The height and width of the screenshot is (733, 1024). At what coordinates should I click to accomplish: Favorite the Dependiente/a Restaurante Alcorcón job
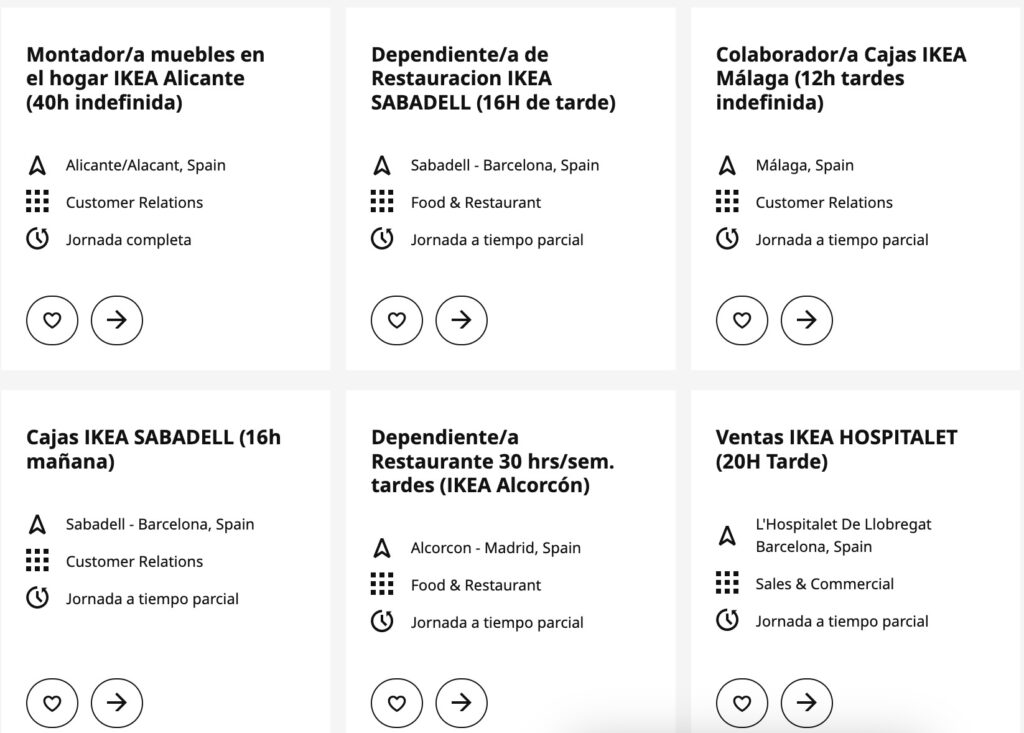pos(397,703)
